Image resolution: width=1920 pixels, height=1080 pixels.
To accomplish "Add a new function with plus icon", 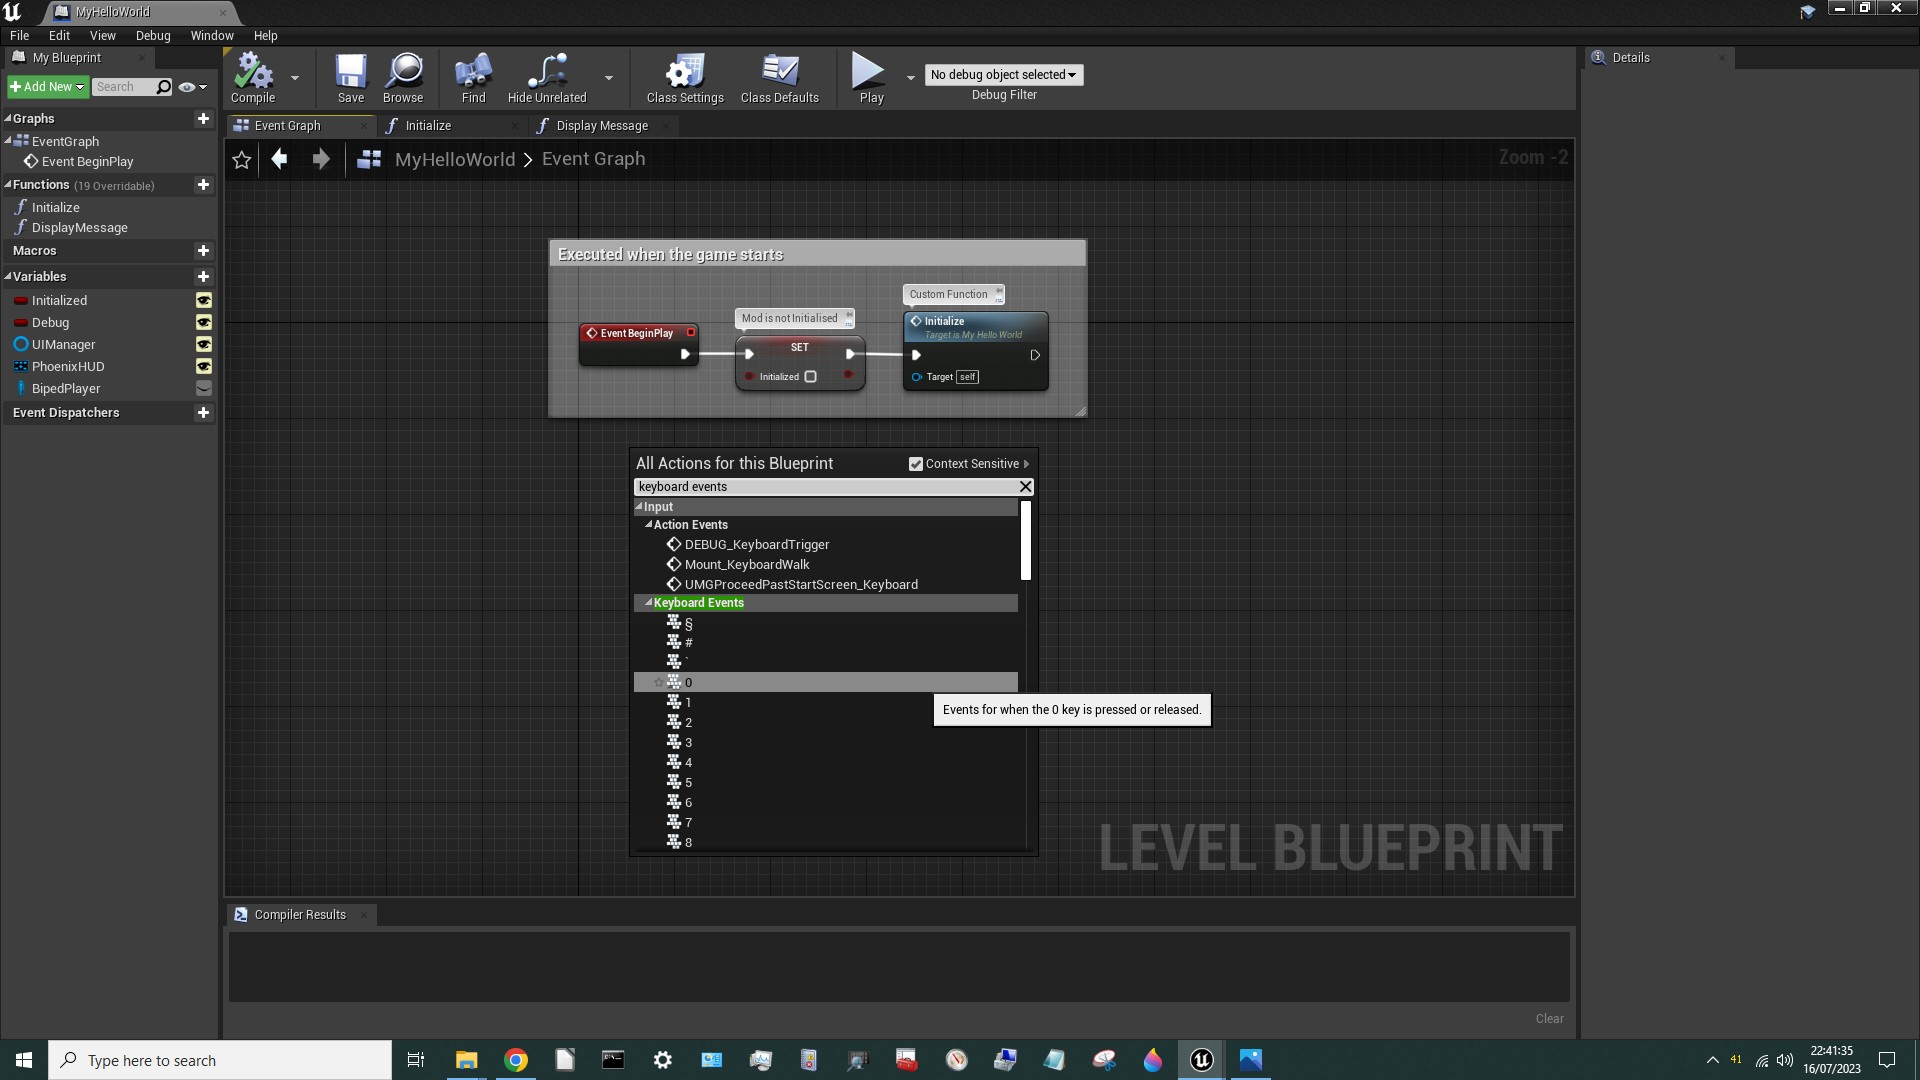I will (203, 185).
